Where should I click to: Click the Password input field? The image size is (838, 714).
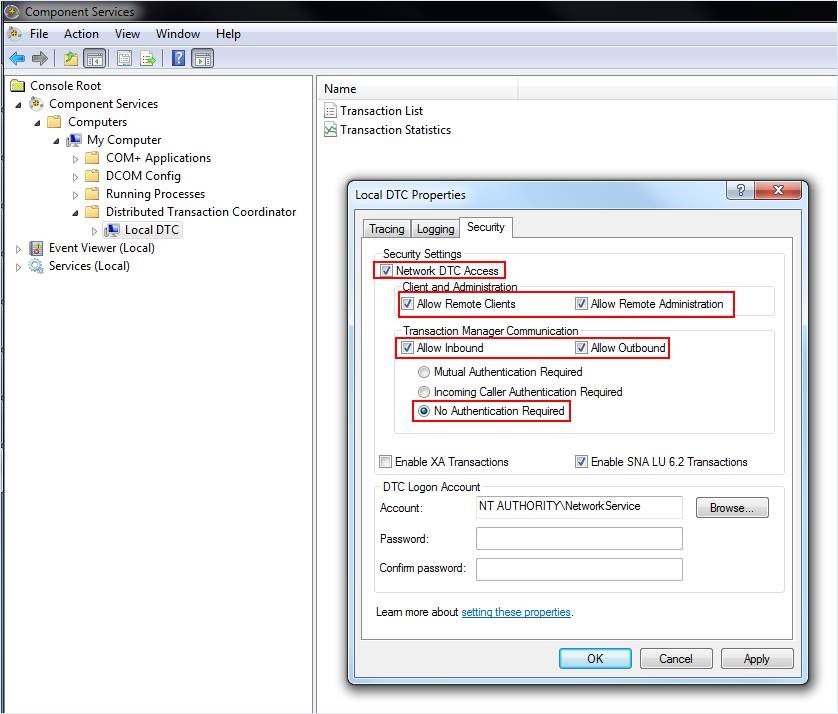(579, 539)
